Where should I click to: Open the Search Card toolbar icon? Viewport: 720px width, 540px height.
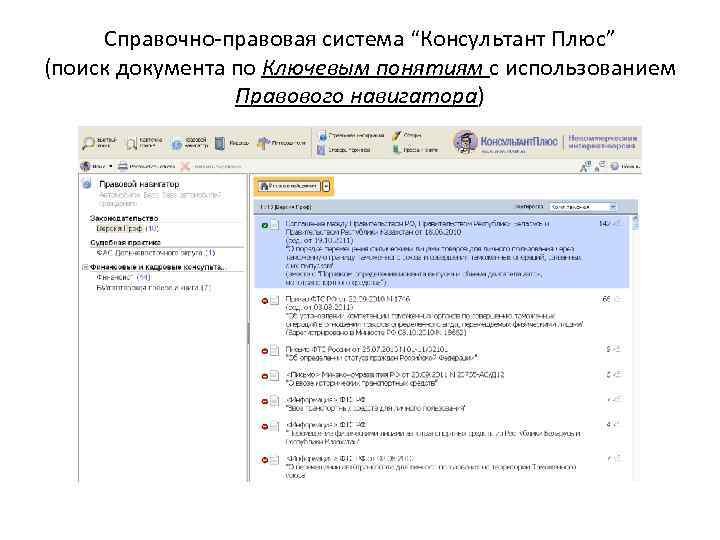pyautogui.click(x=132, y=144)
